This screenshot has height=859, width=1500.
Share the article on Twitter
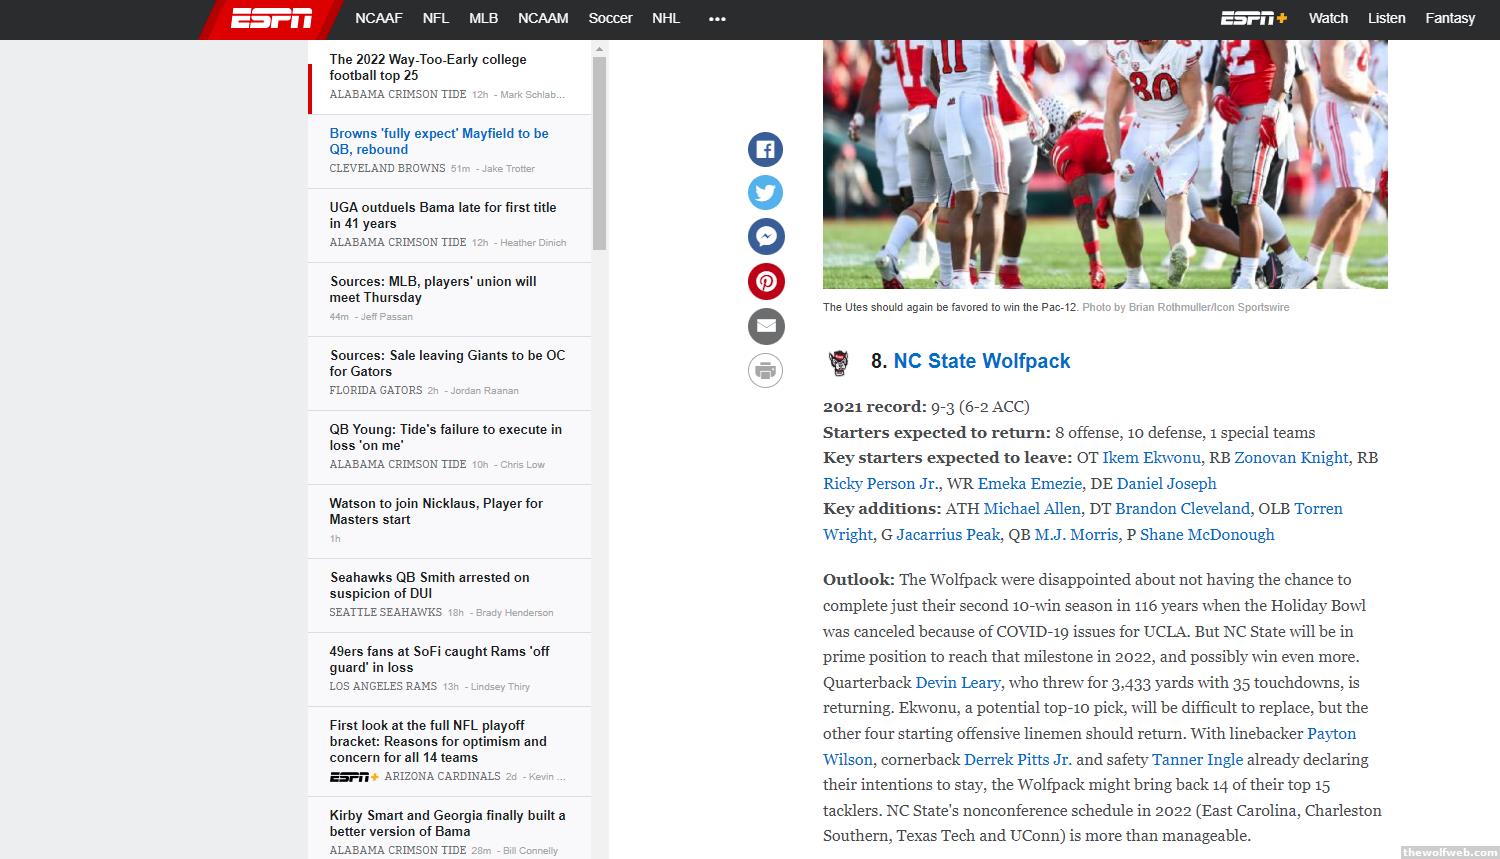coord(766,193)
